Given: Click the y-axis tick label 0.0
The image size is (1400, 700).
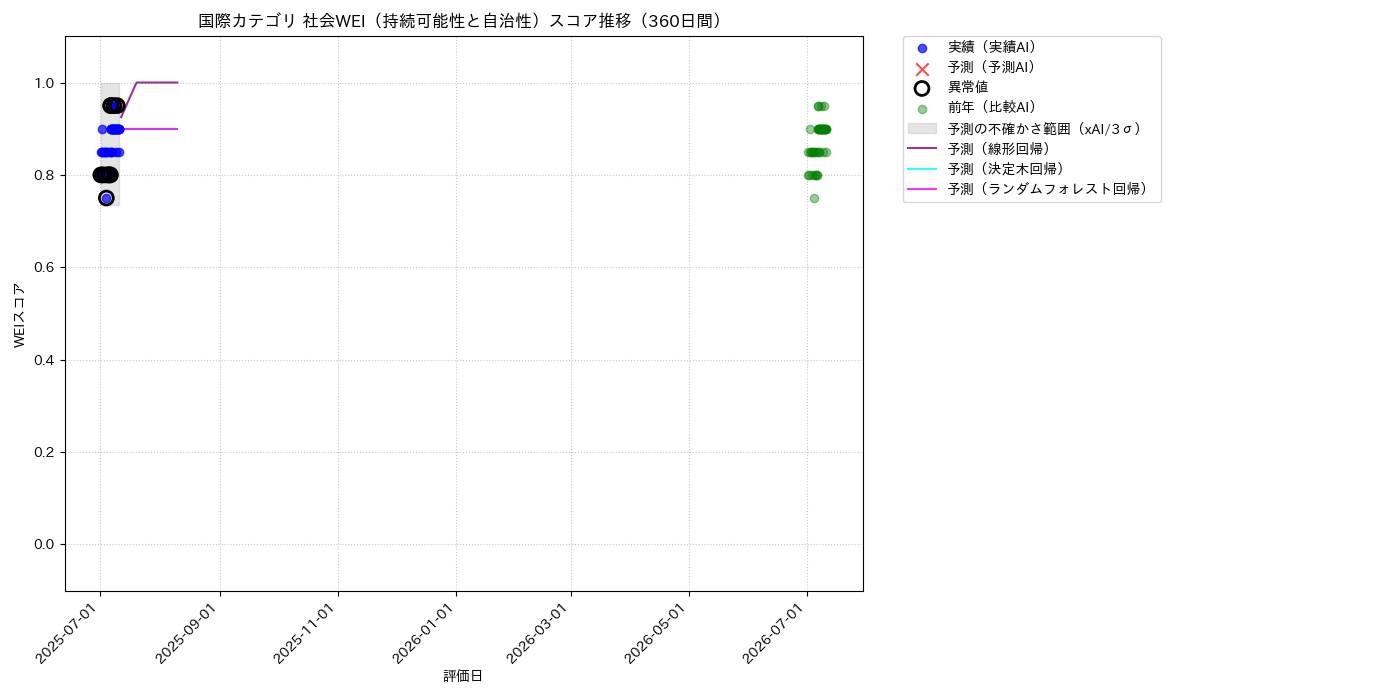Looking at the screenshot, I should [46, 544].
